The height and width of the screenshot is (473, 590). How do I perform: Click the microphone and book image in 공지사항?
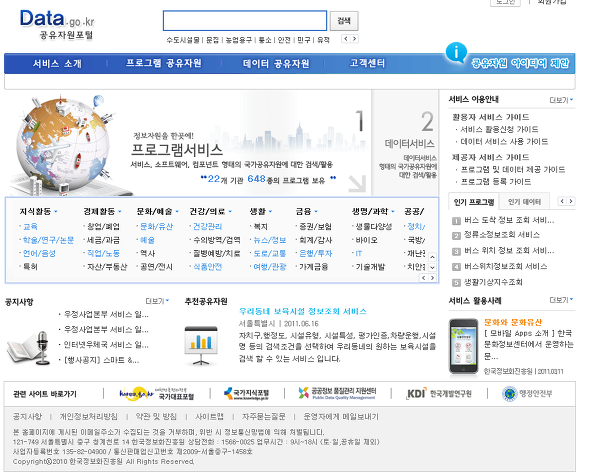click(29, 348)
